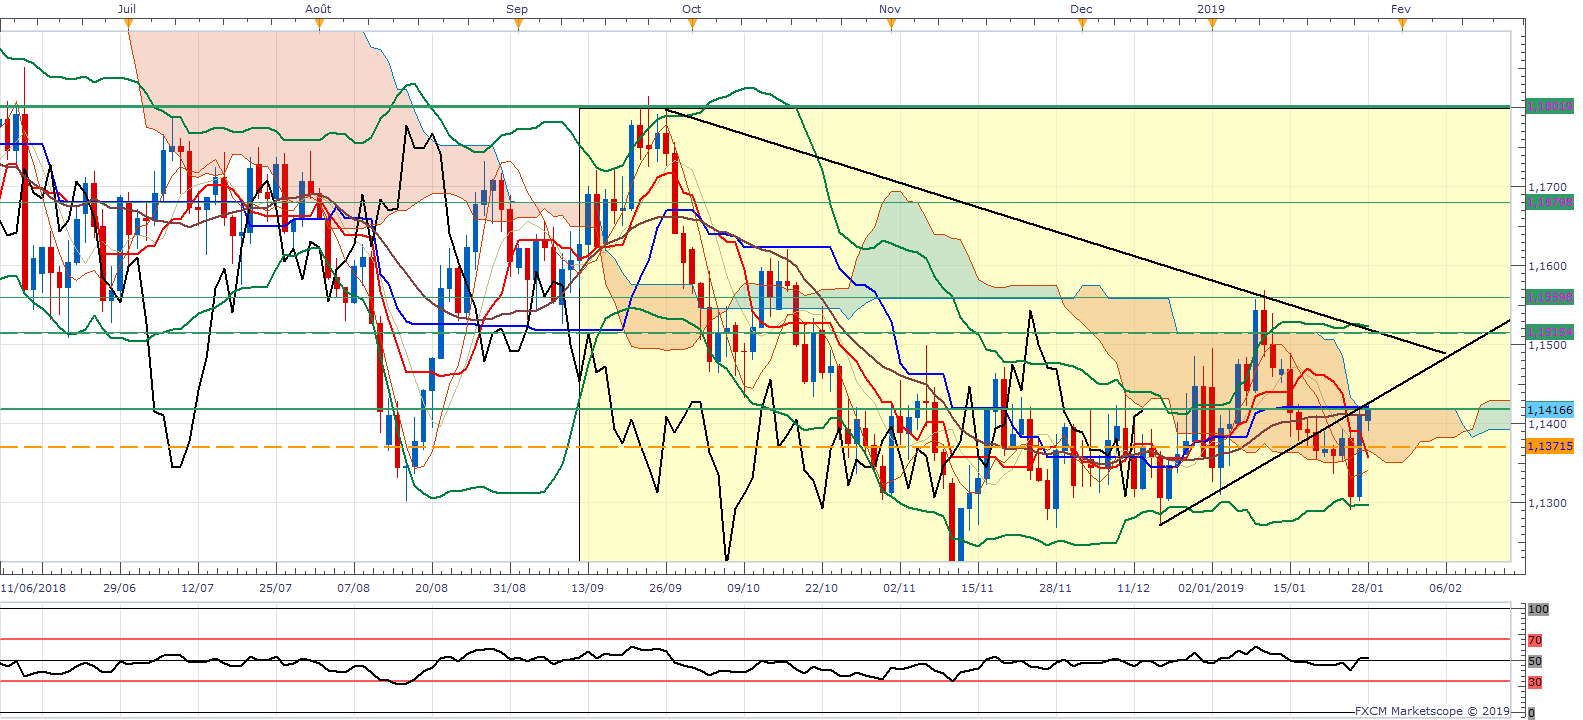Click the blue 1,14166 current price tag

click(1550, 410)
